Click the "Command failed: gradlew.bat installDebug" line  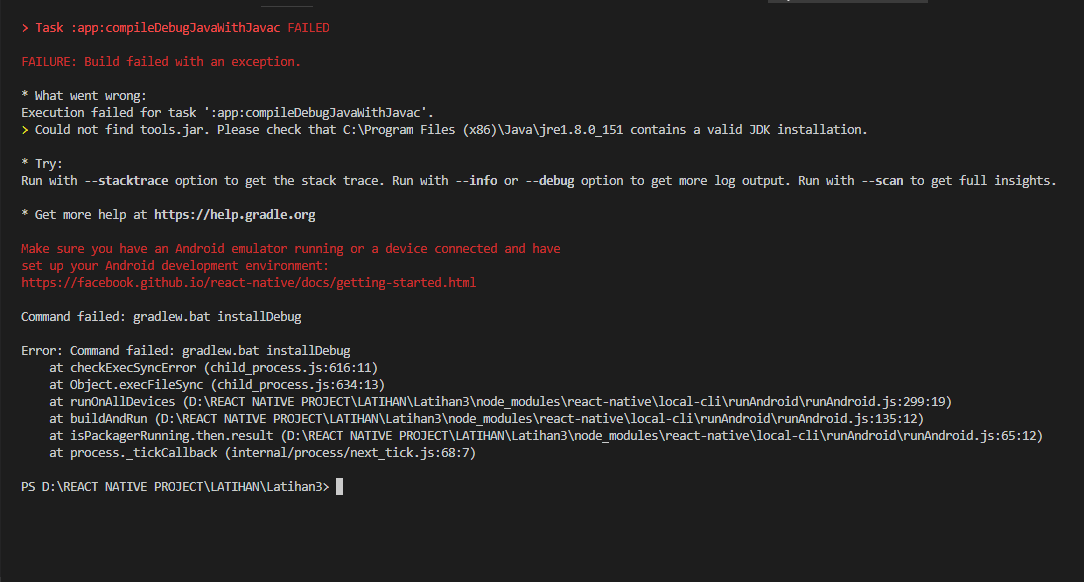161,317
